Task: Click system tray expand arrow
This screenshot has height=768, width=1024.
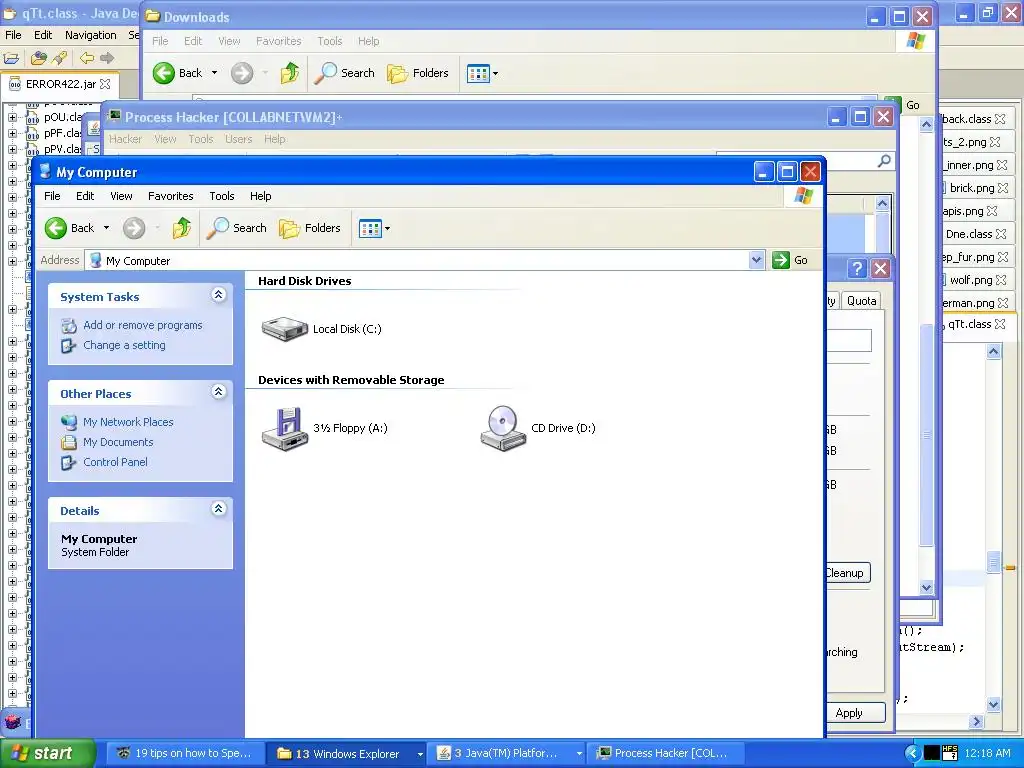Action: click(x=913, y=753)
